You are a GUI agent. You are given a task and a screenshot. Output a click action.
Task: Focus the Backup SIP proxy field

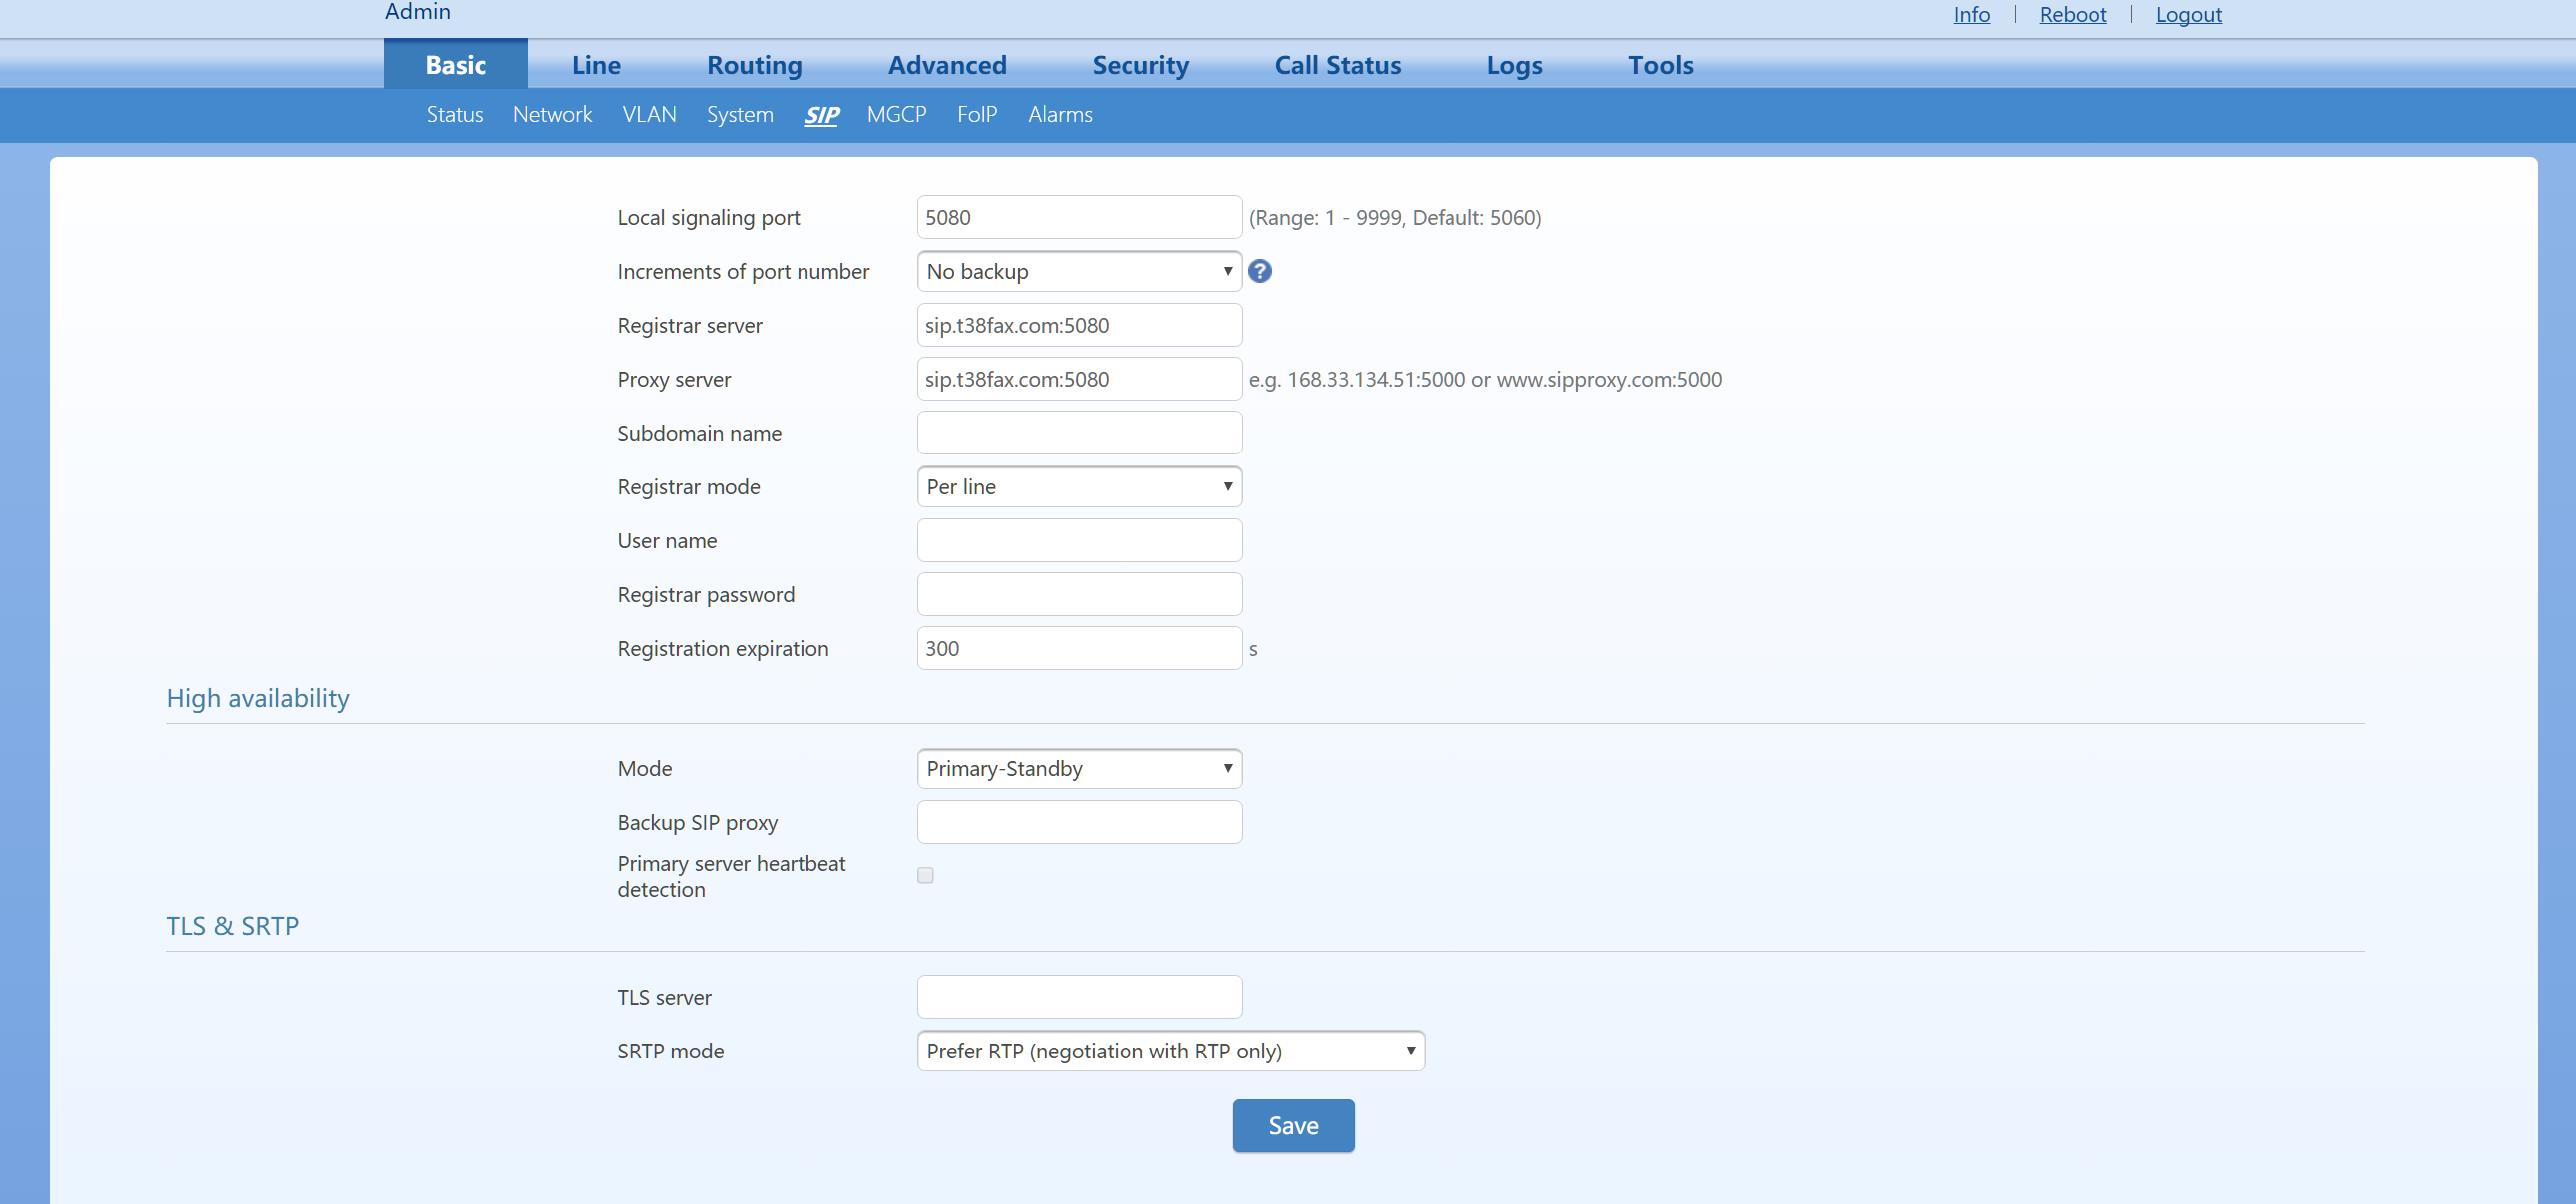tap(1079, 822)
